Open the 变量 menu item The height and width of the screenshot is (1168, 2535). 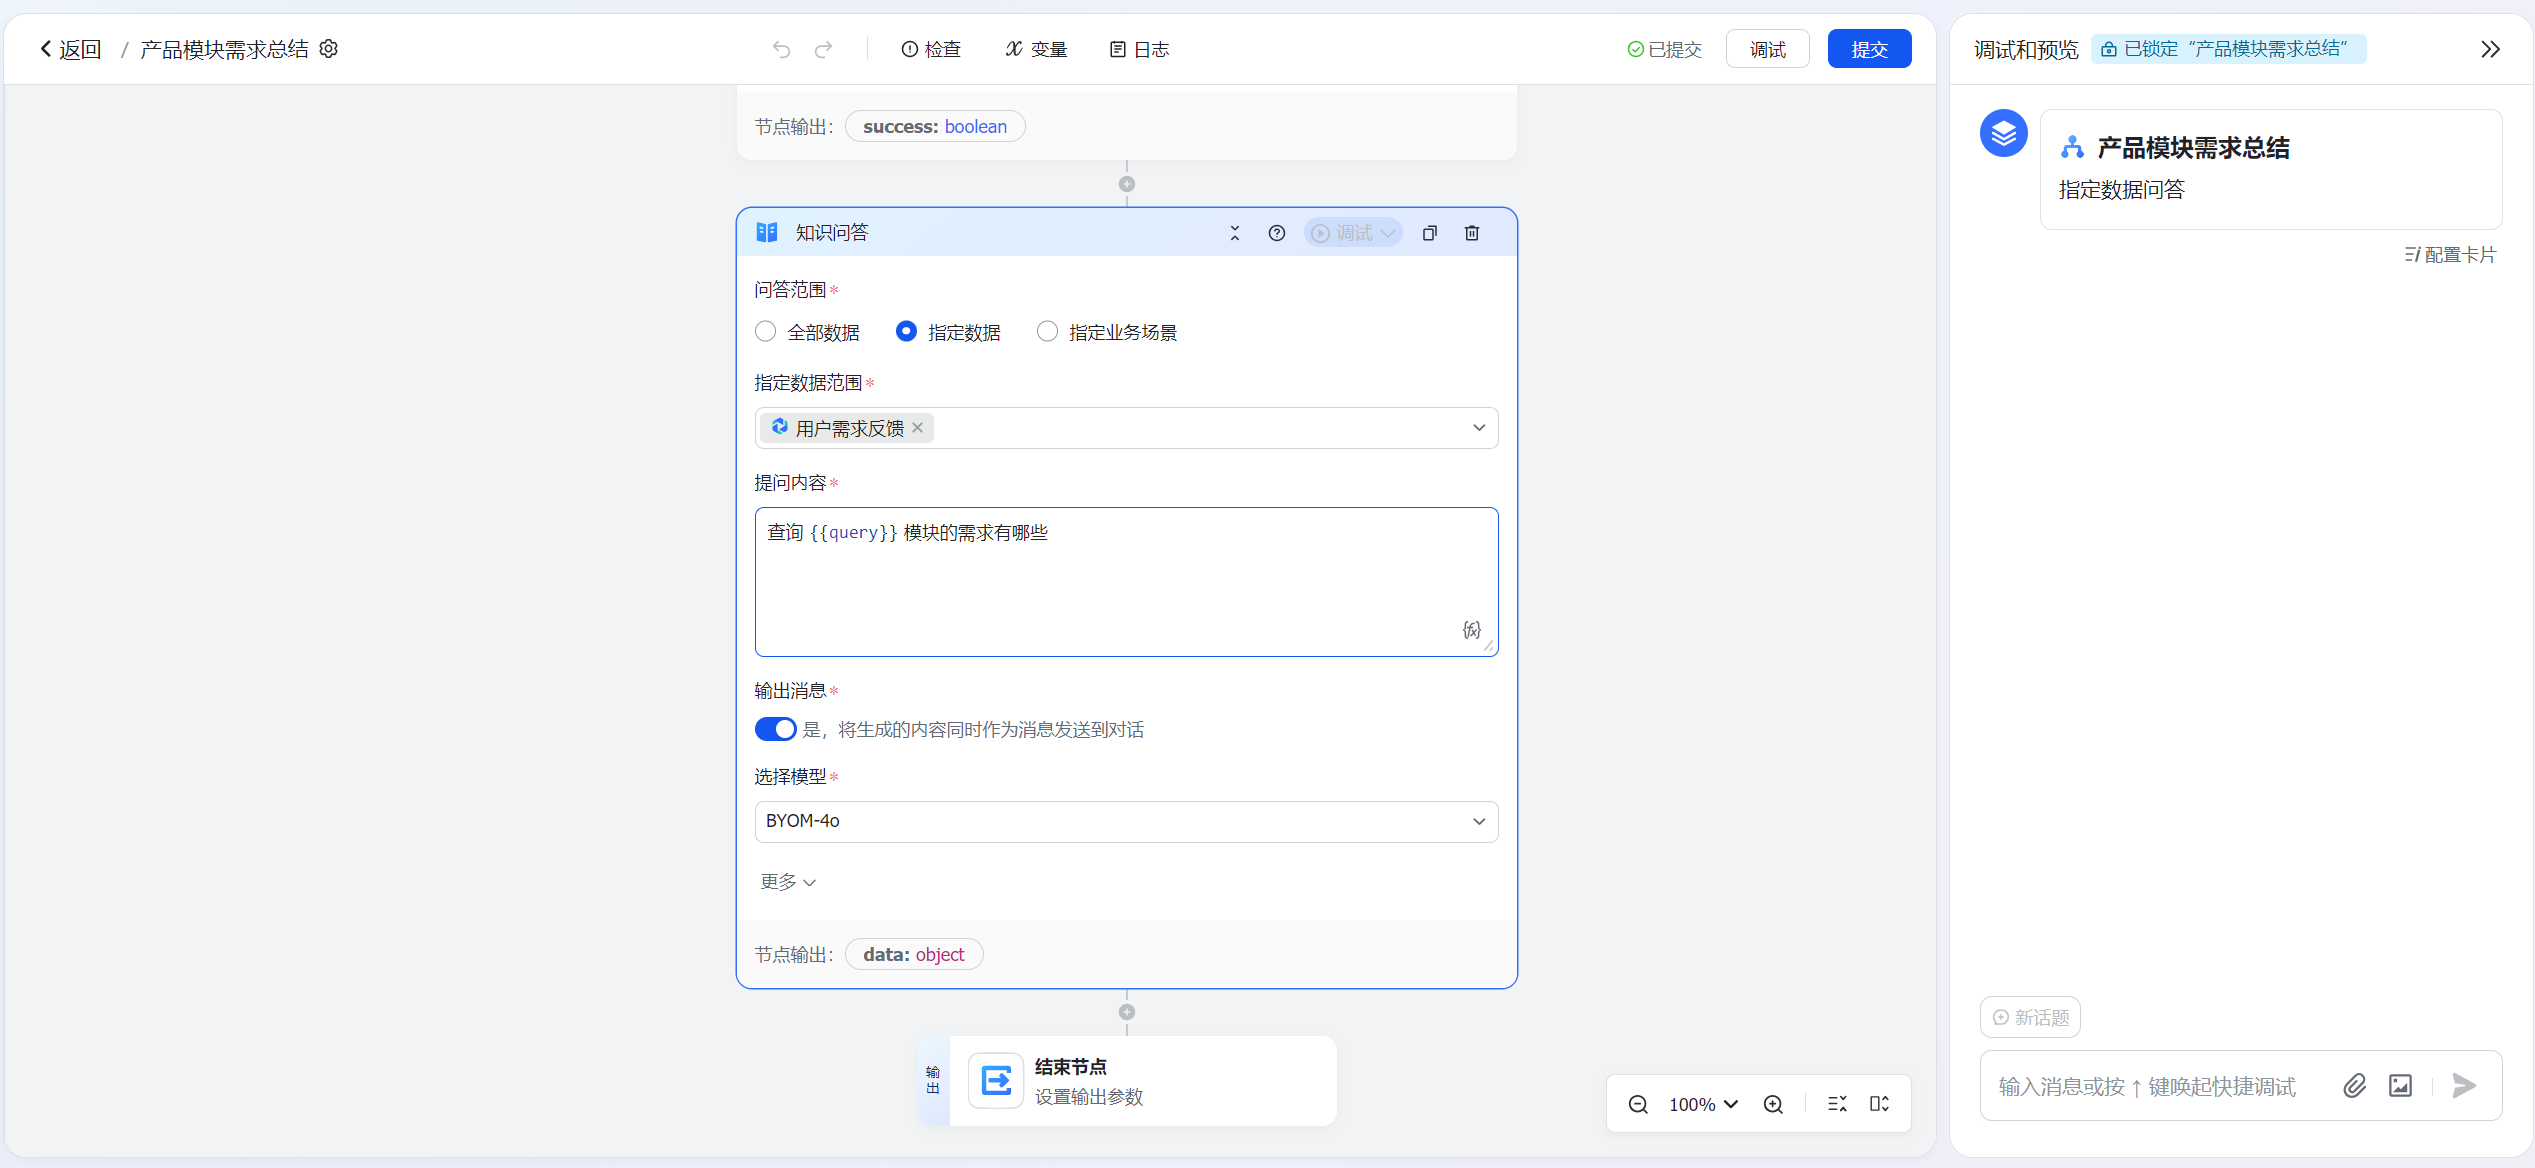(1036, 49)
